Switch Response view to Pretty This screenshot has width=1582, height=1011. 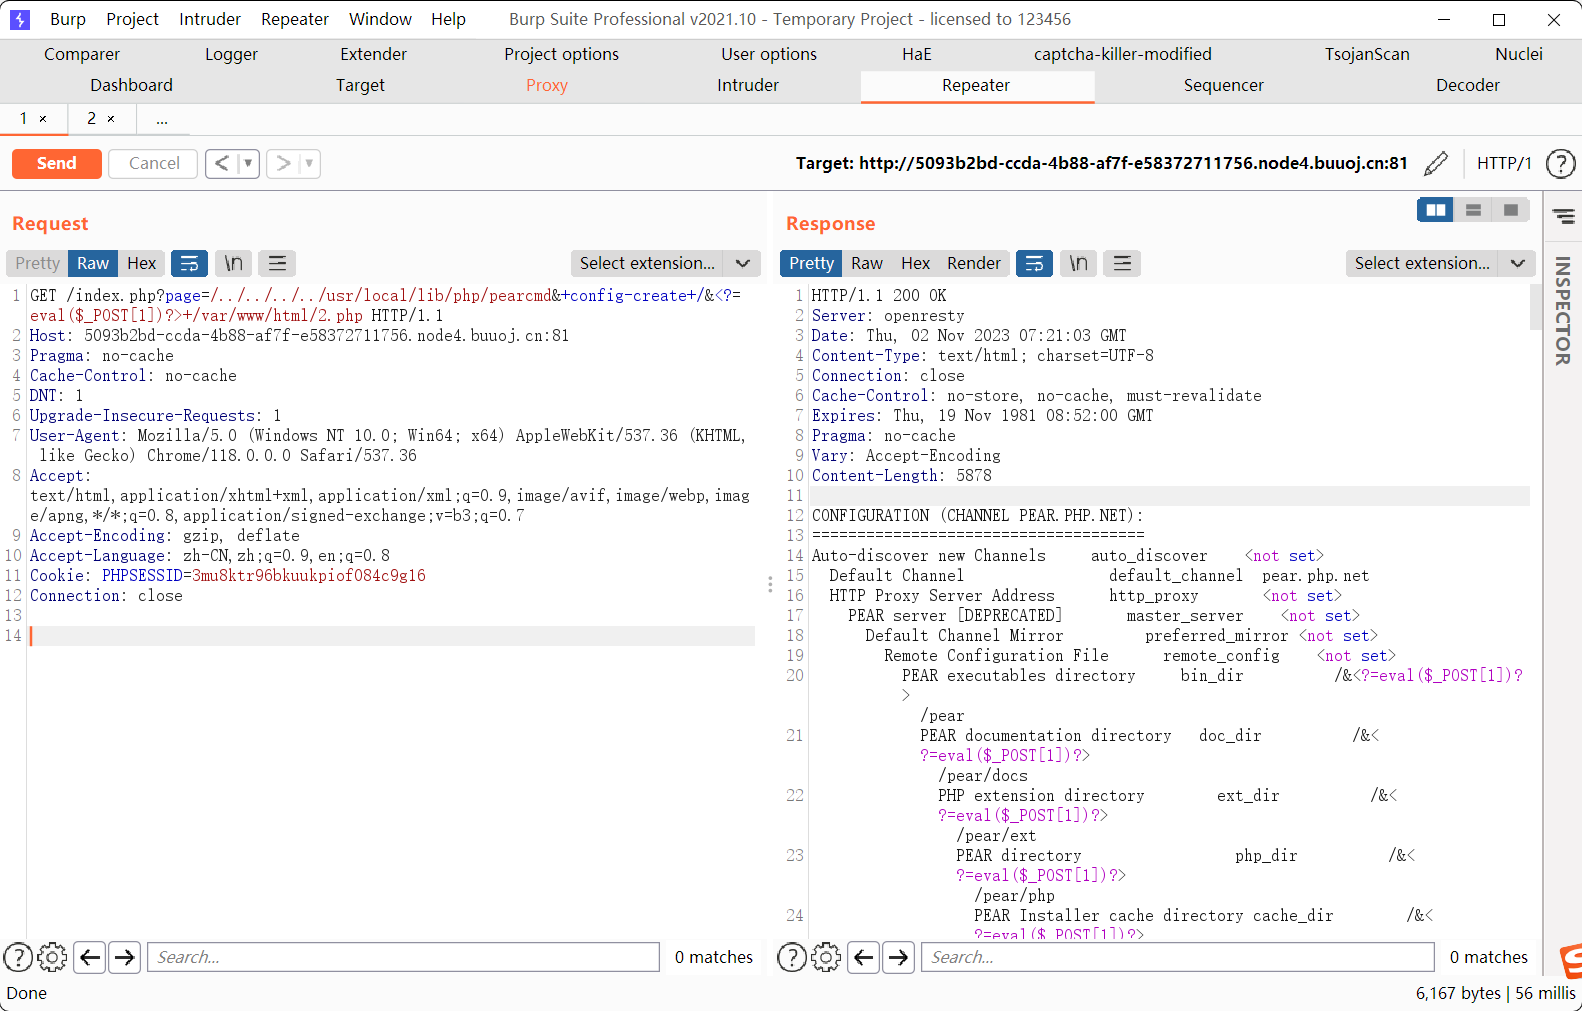pyautogui.click(x=811, y=263)
